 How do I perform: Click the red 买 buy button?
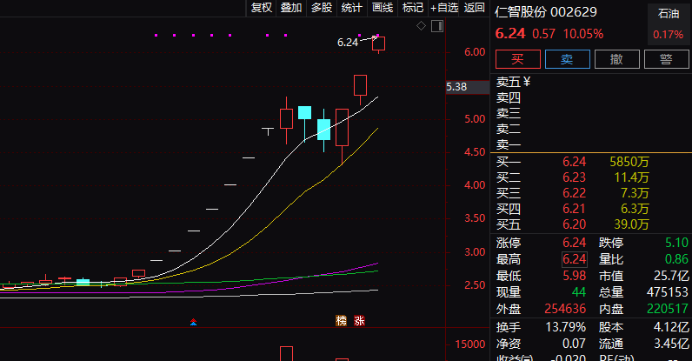pyautogui.click(x=518, y=59)
